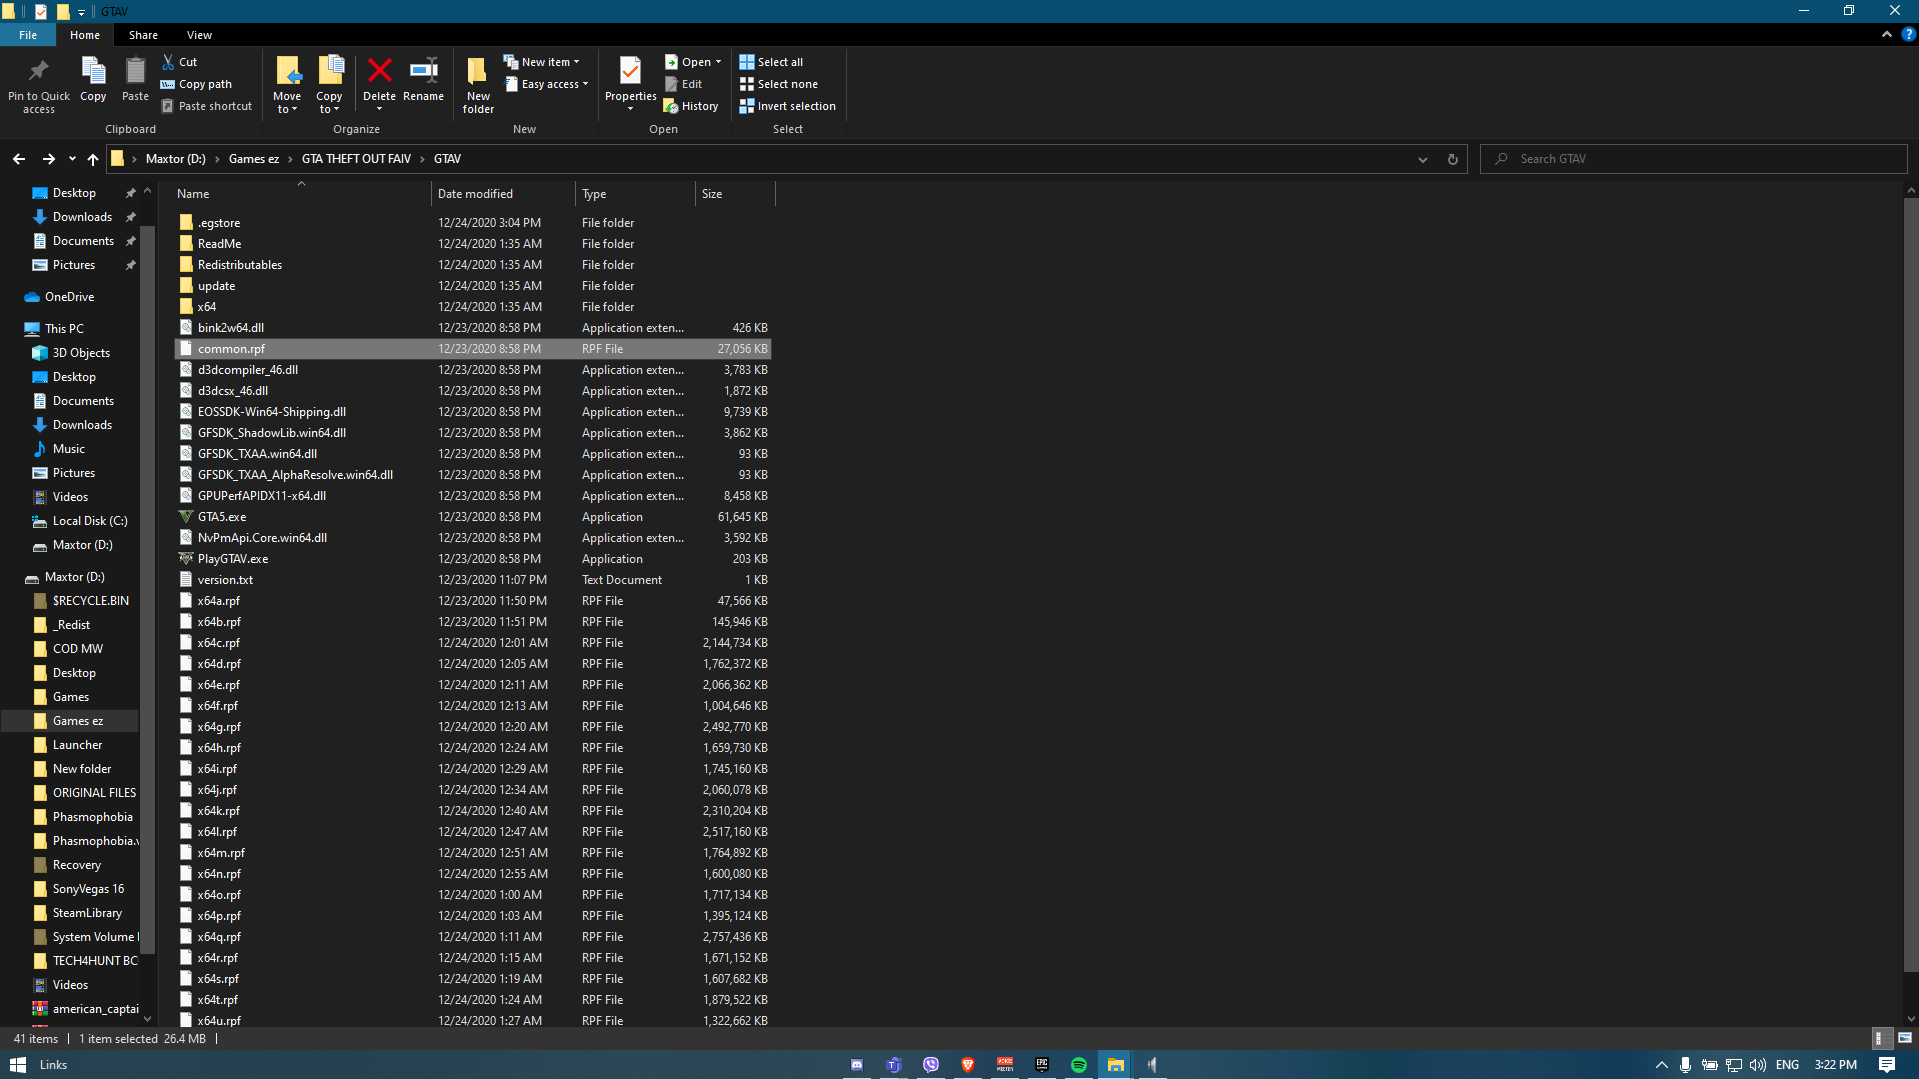Image resolution: width=1919 pixels, height=1079 pixels.
Task: Click Select all
Action: (x=771, y=62)
